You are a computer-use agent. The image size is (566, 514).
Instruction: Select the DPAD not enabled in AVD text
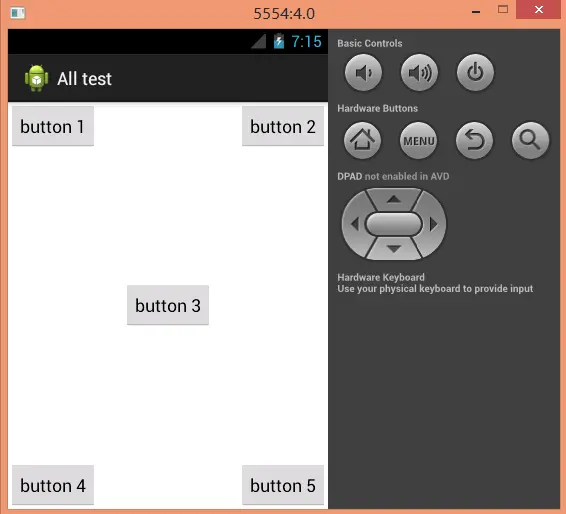point(393,176)
